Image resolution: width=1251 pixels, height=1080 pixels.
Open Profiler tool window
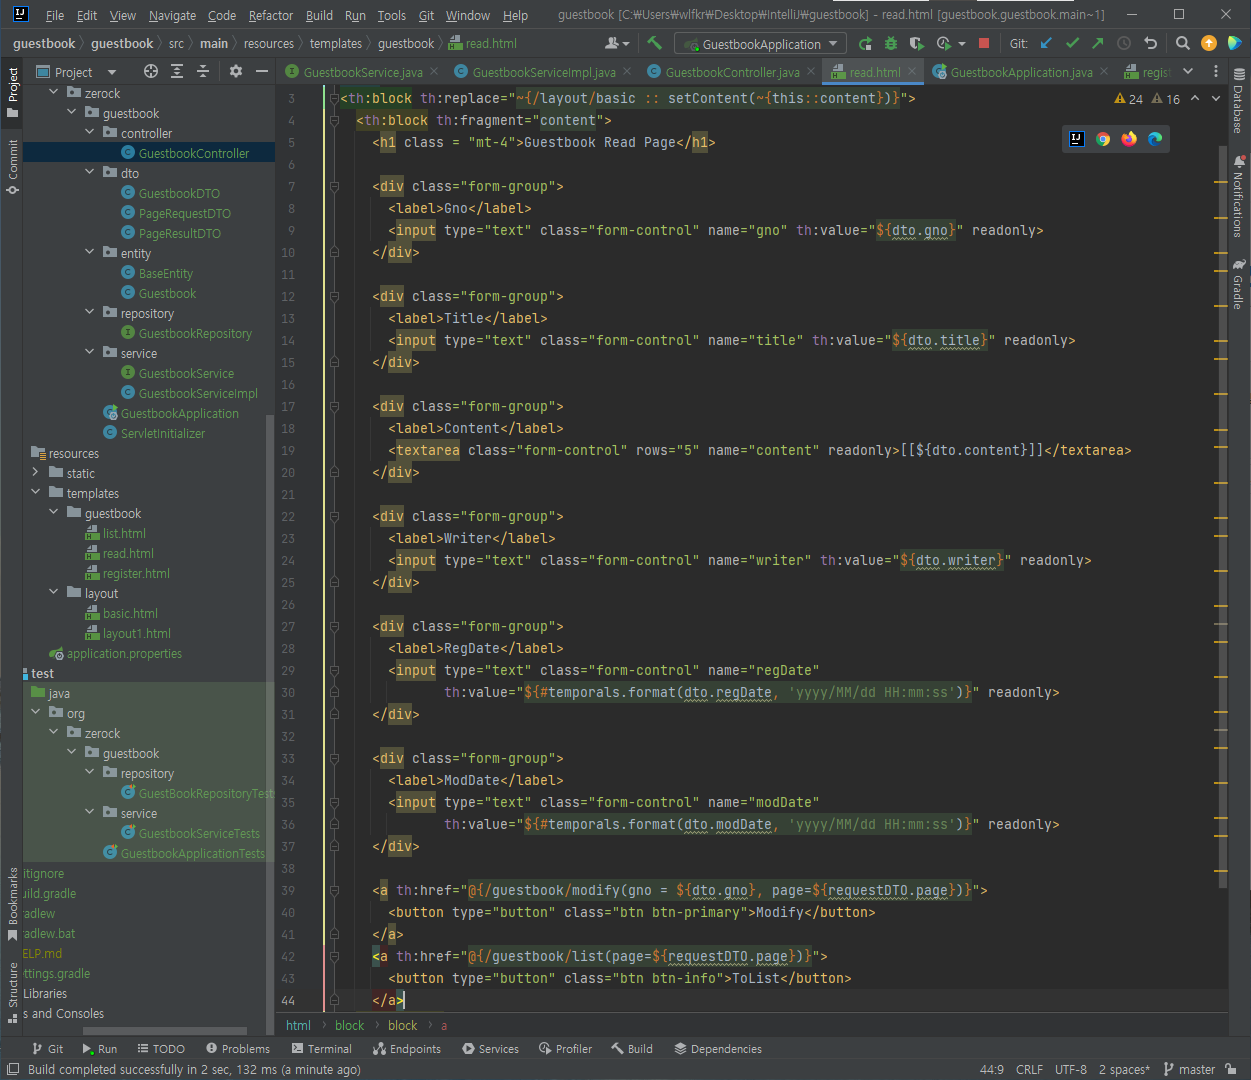(x=565, y=1049)
